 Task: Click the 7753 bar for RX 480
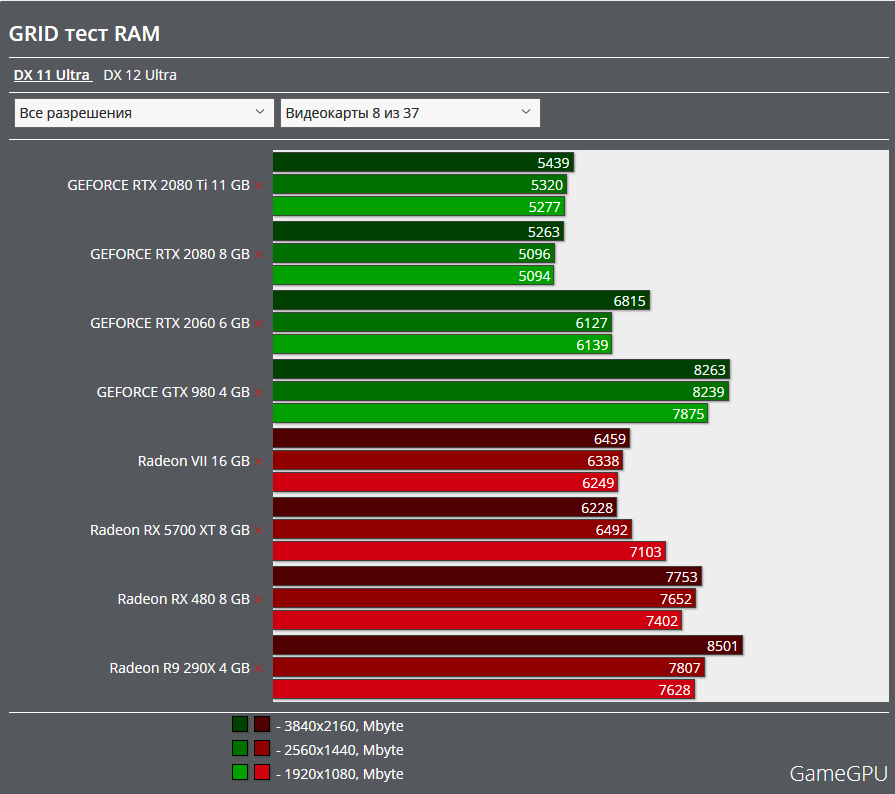coord(487,577)
